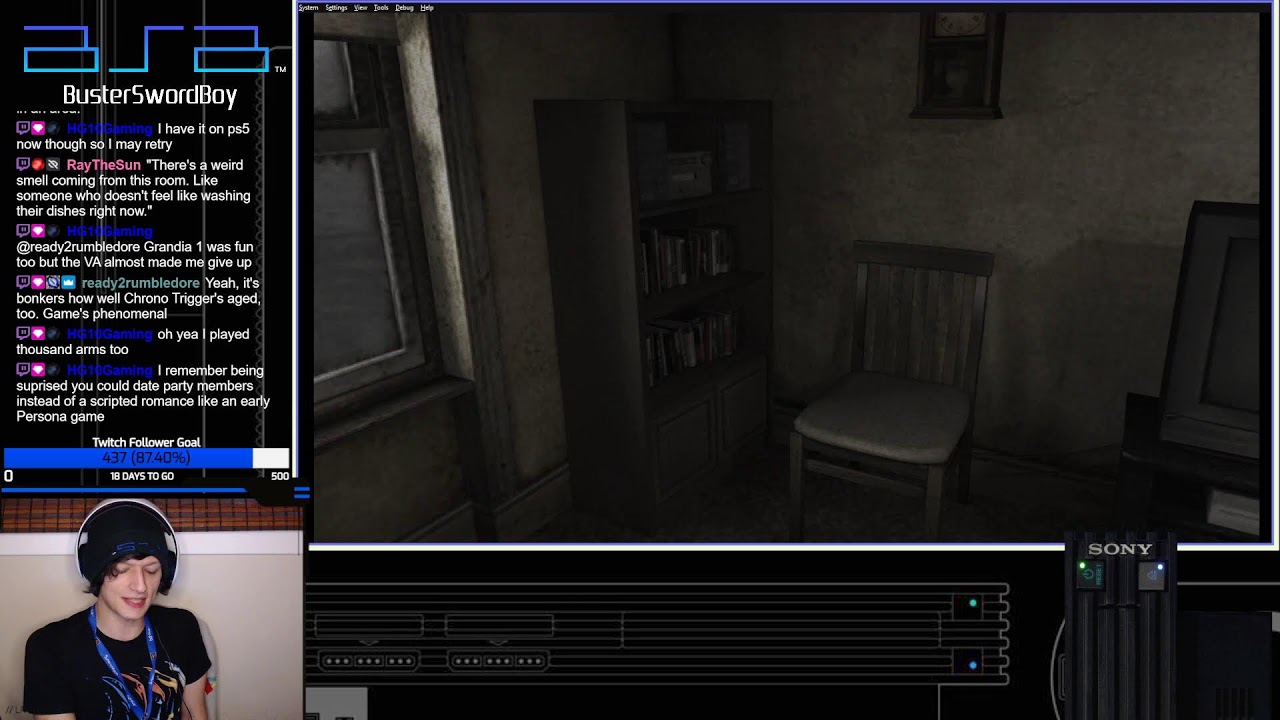Open the Tools menu
This screenshot has height=720, width=1280.
coord(381,7)
